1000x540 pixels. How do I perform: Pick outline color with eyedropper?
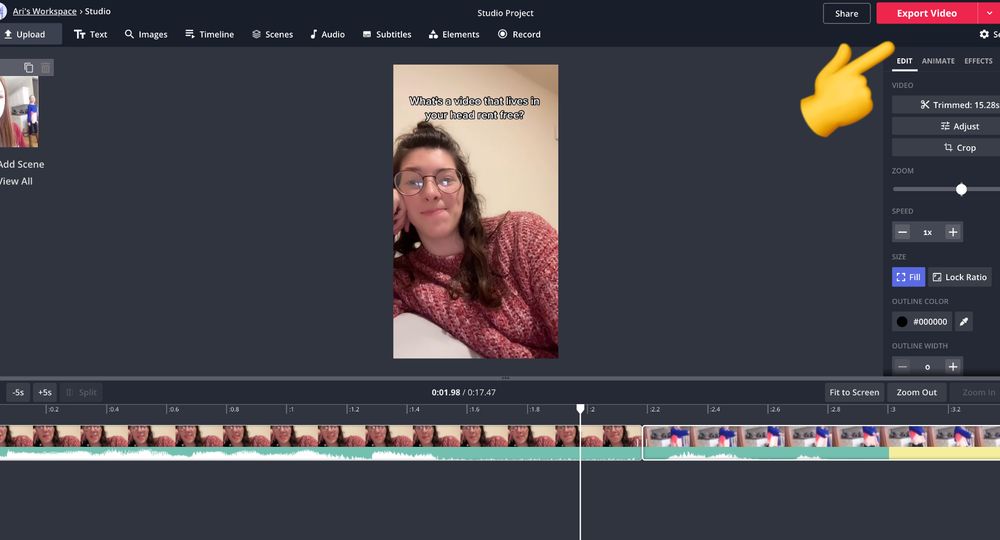pyautogui.click(x=963, y=321)
